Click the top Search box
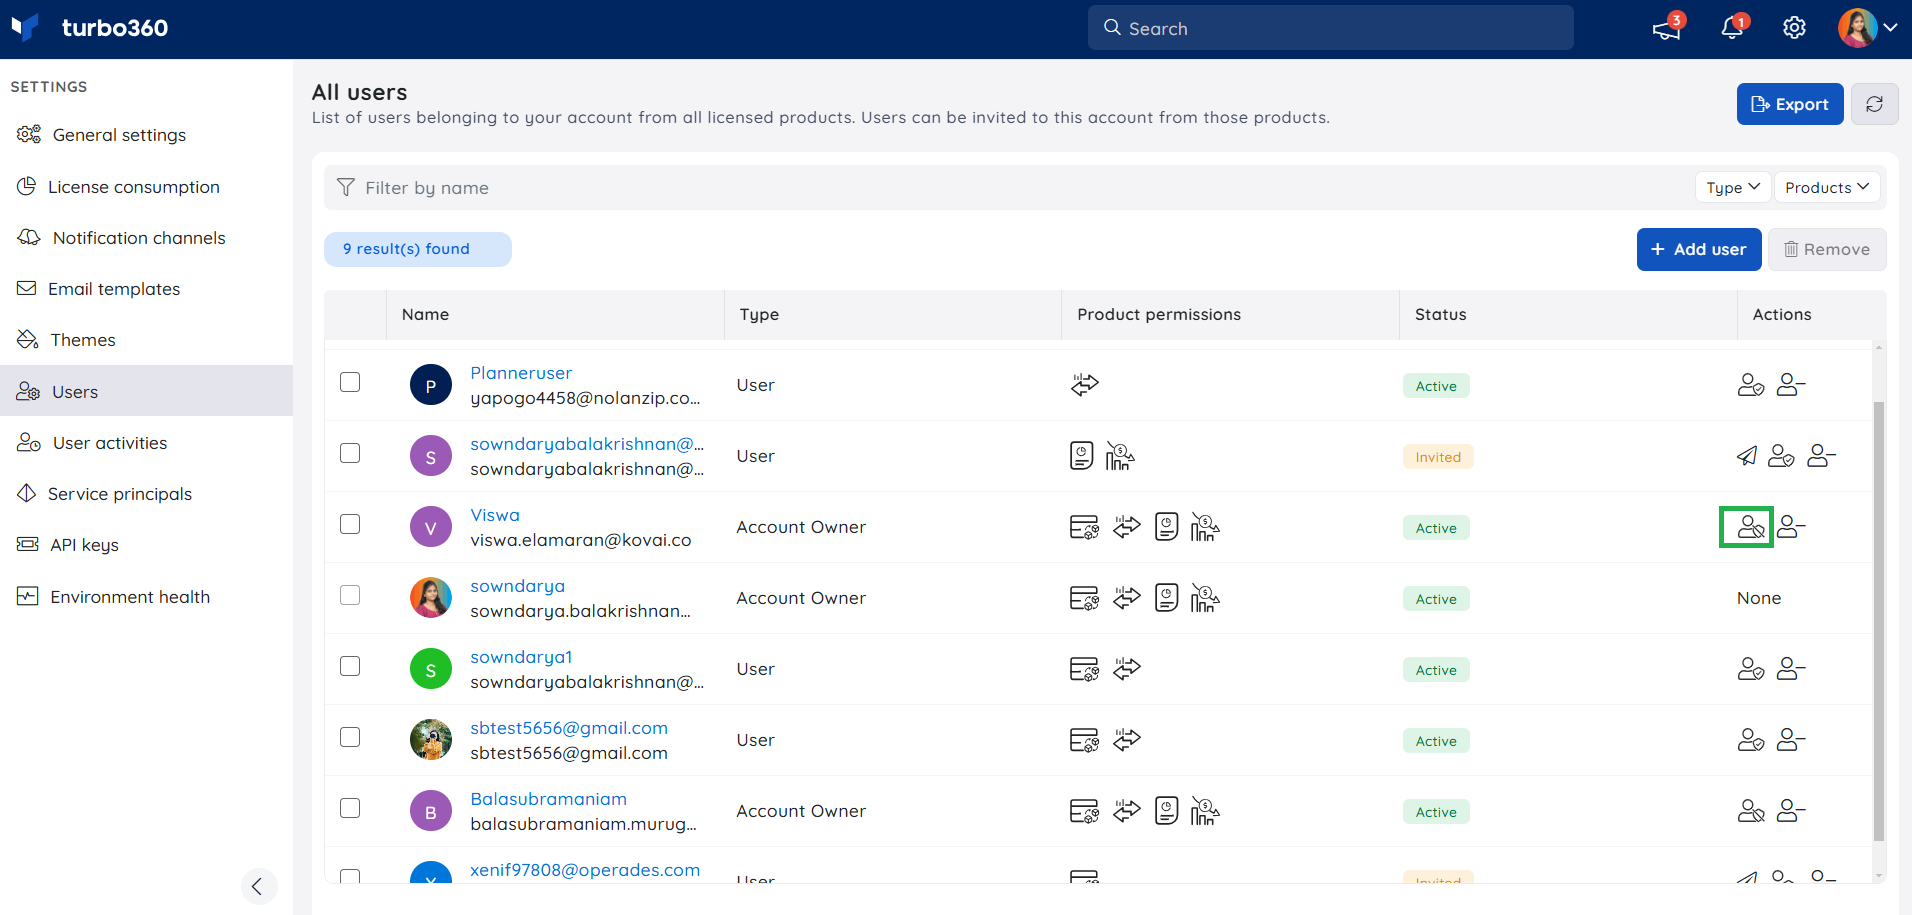Screen dimensions: 1912x915 1331,28
